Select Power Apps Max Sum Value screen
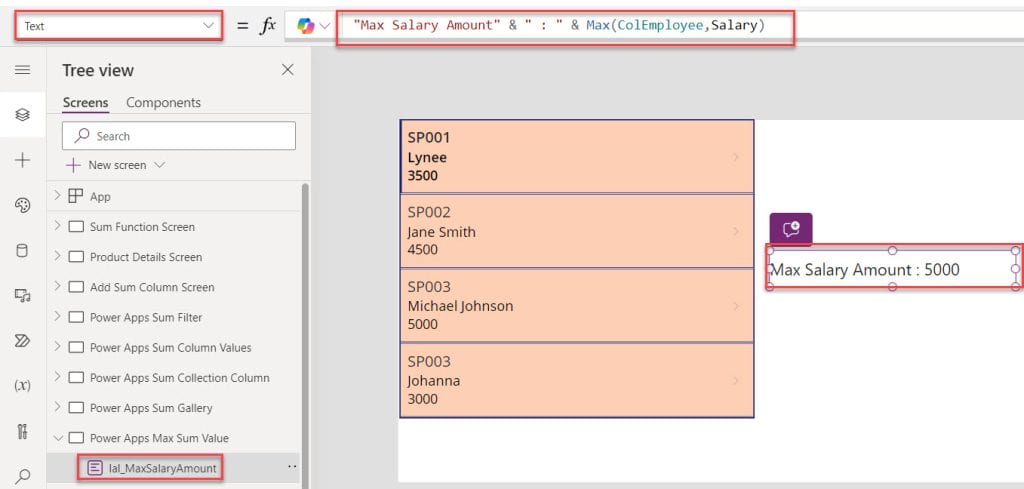 (x=159, y=437)
